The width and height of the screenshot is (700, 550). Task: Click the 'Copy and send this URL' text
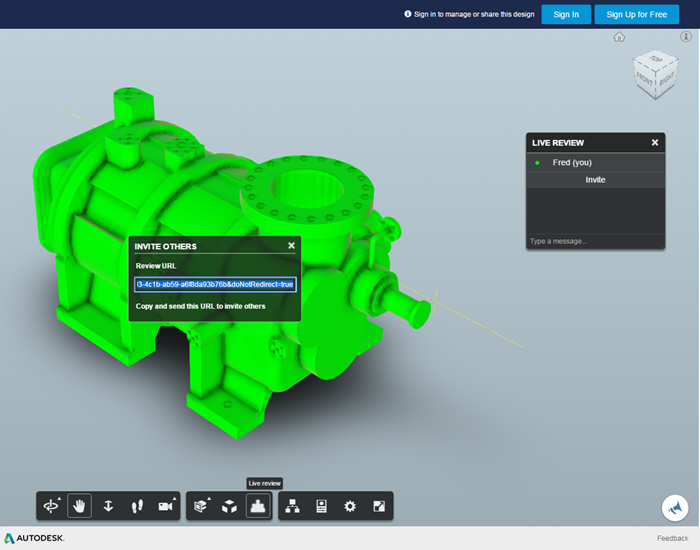200,306
